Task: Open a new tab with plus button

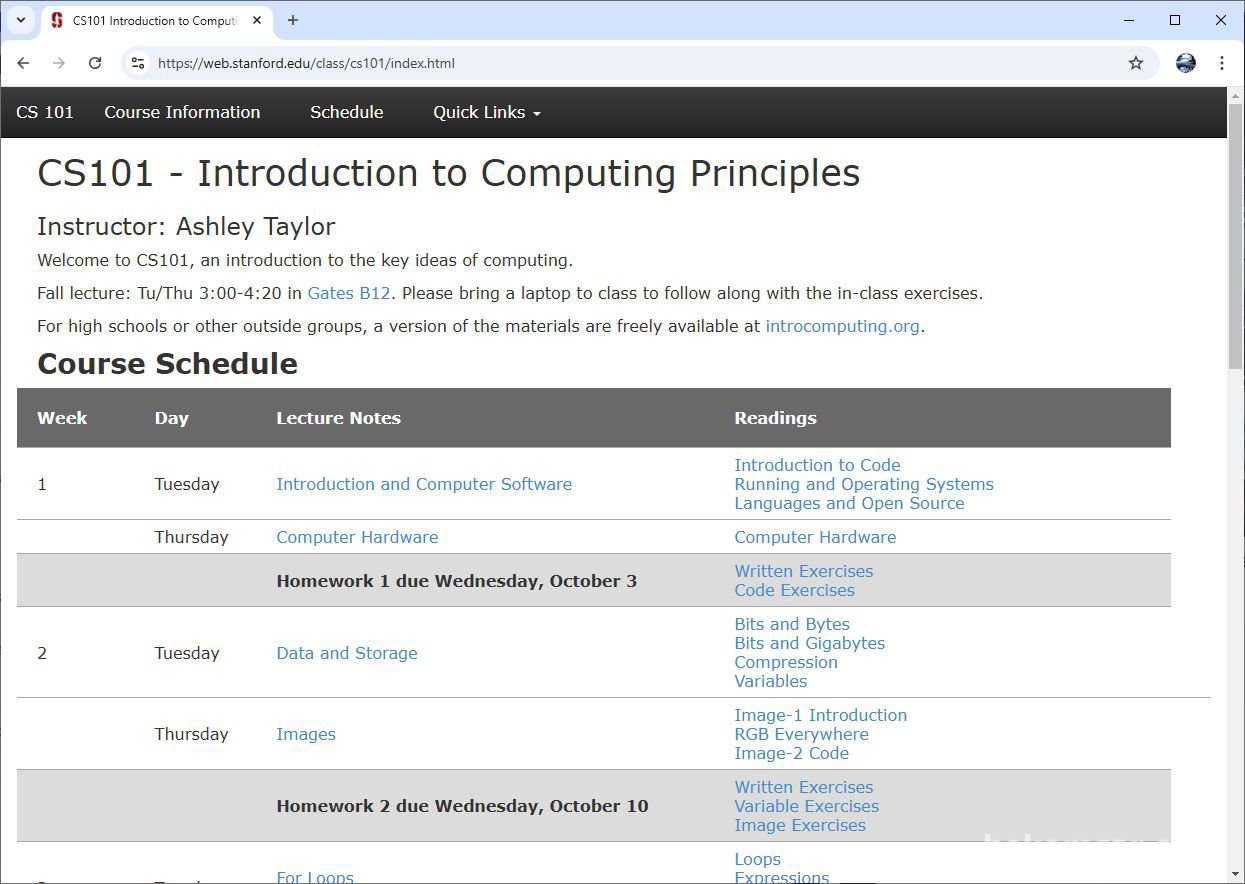Action: tap(293, 20)
